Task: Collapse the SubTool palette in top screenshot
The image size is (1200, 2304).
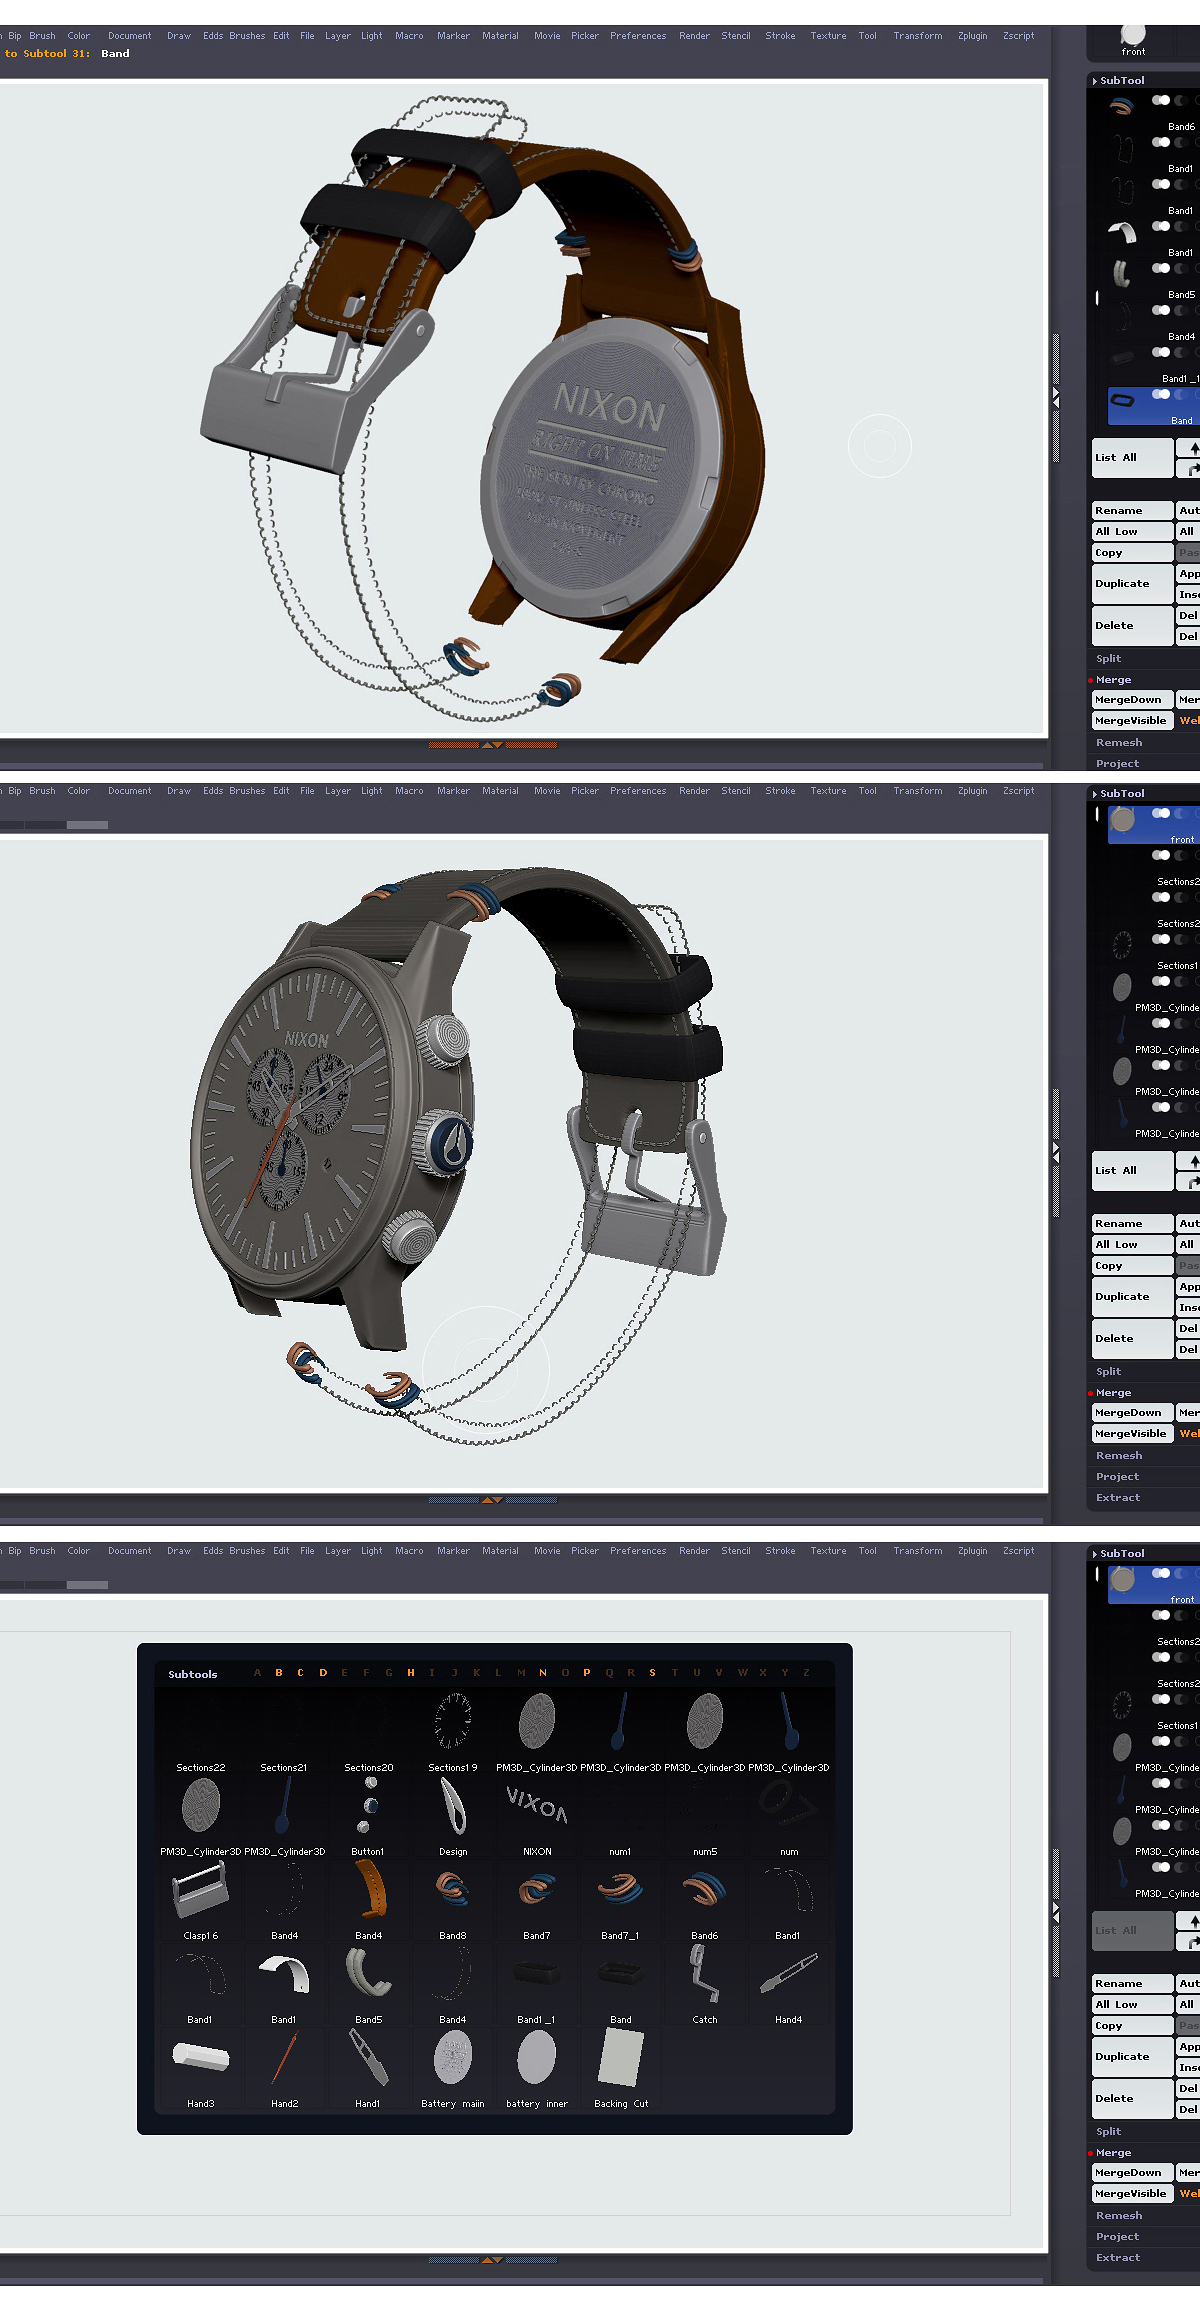Action: tap(1118, 80)
